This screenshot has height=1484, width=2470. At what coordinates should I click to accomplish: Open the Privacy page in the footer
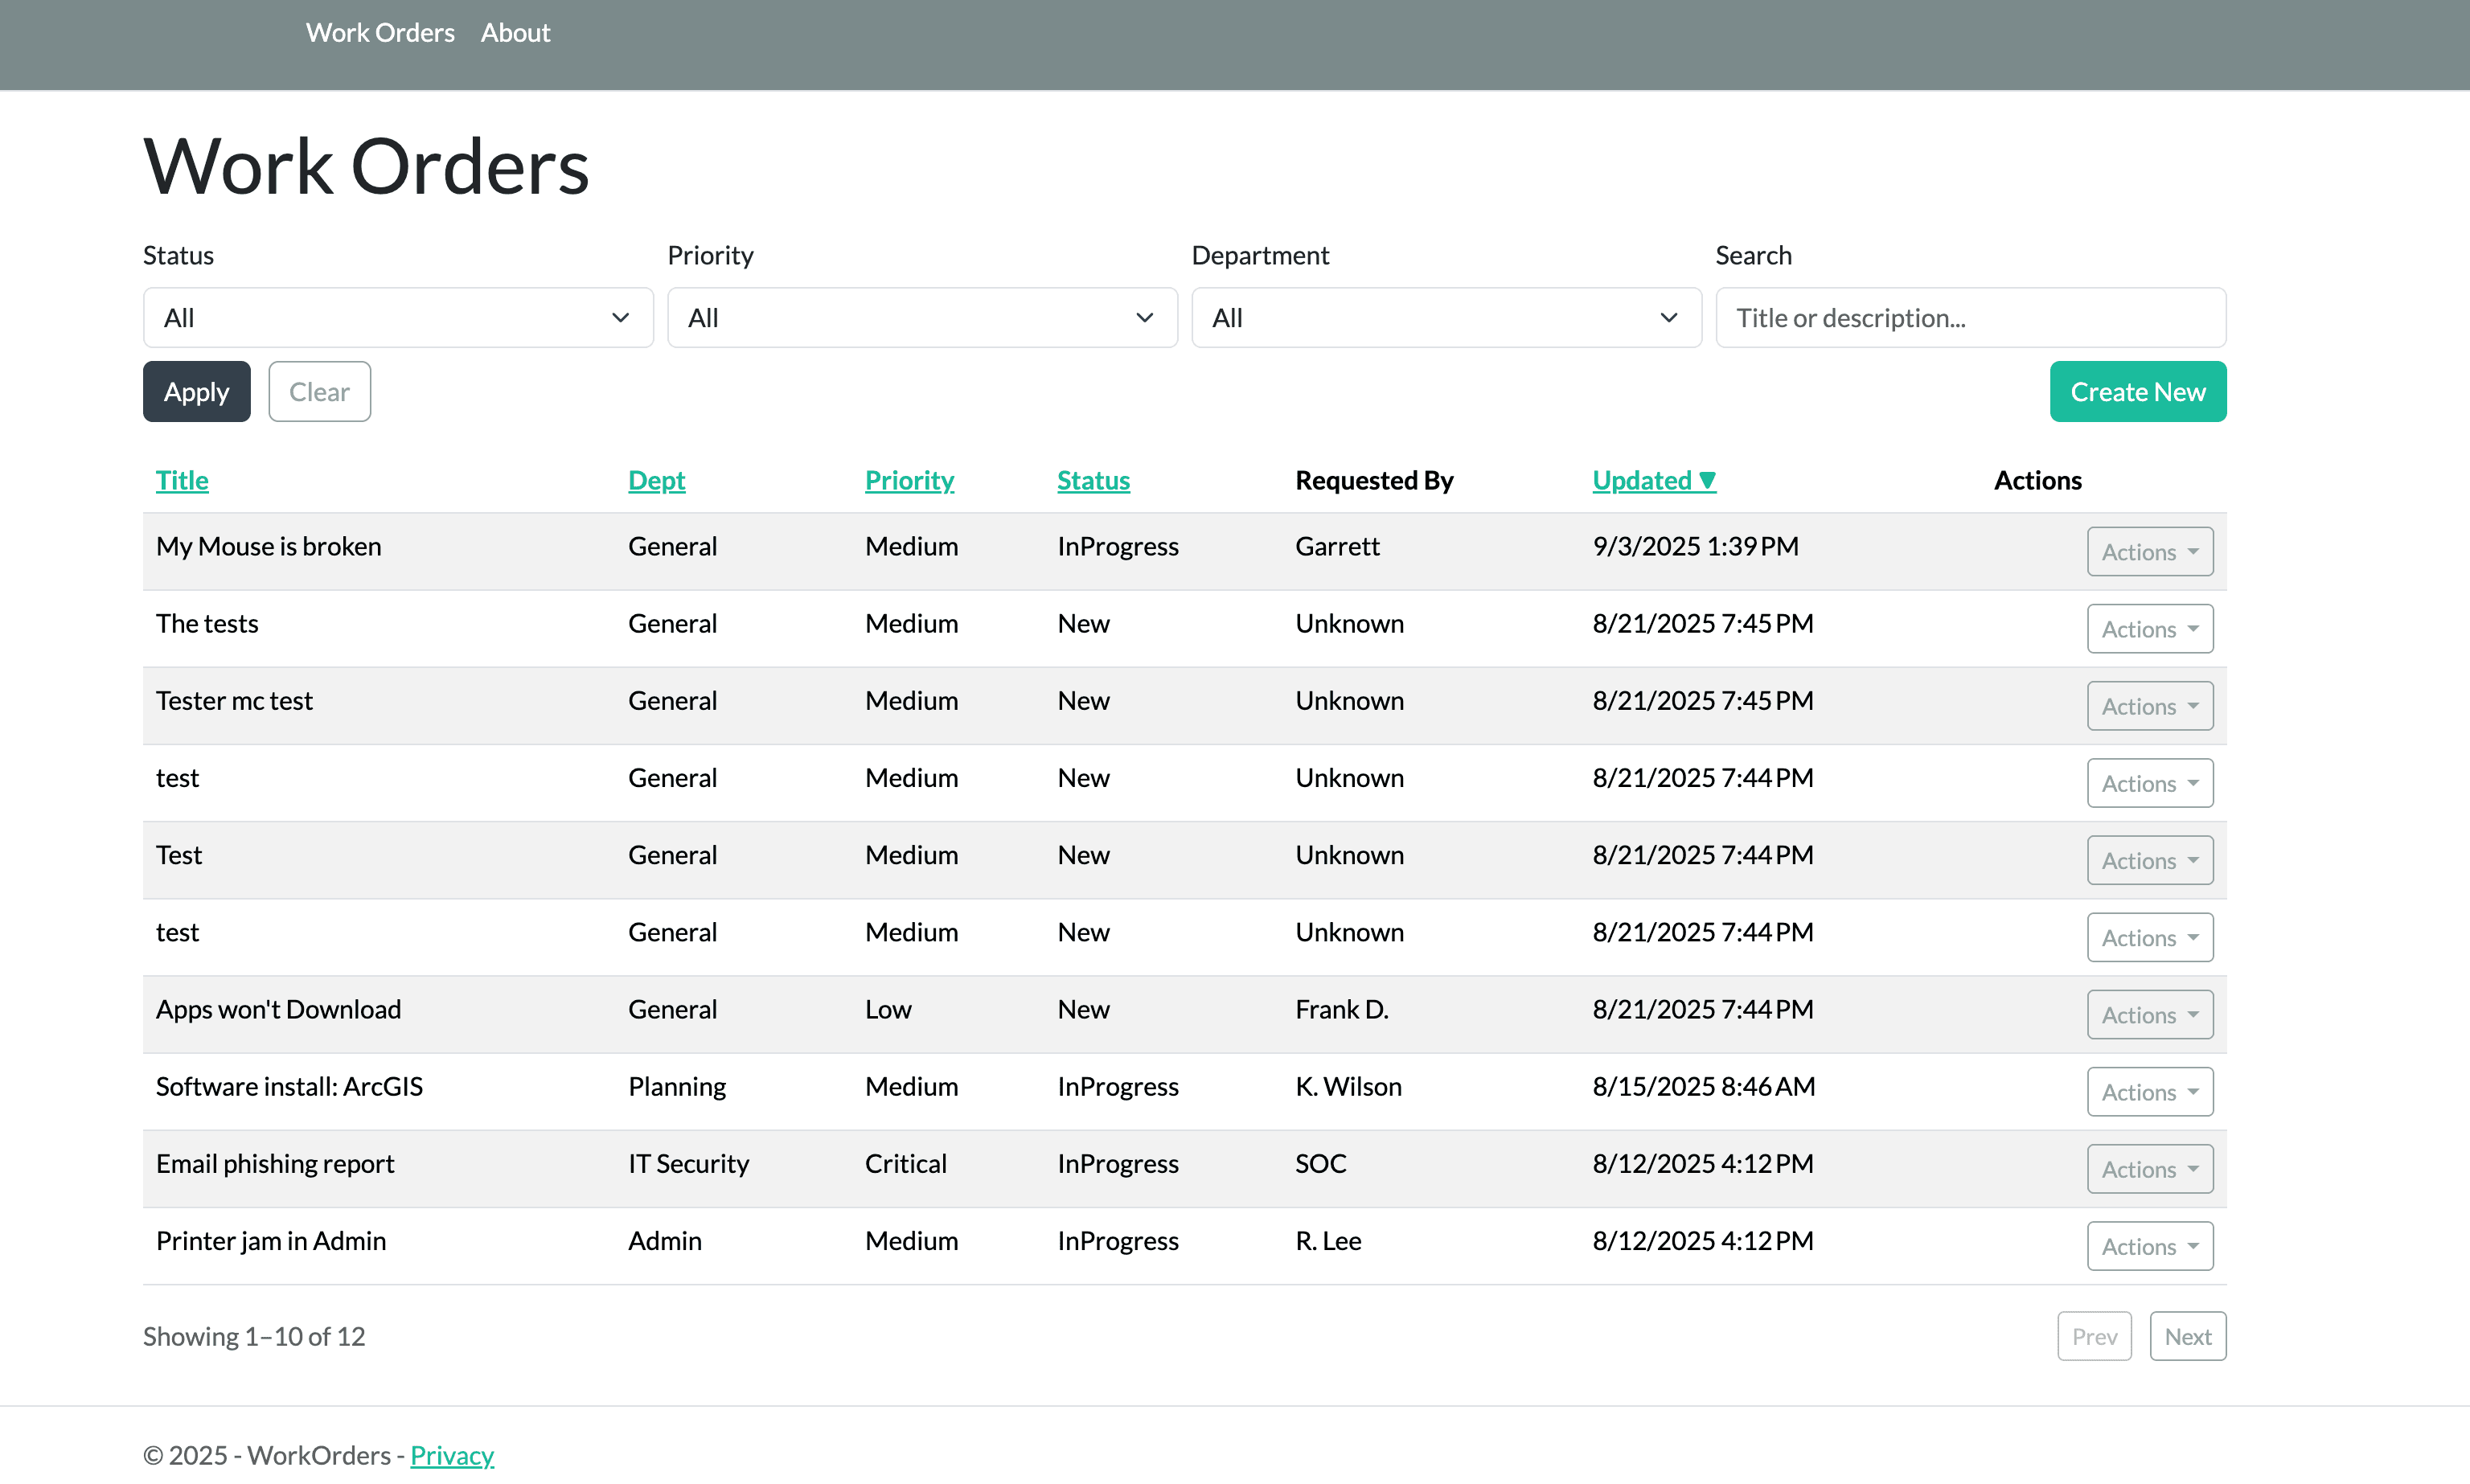click(x=452, y=1455)
